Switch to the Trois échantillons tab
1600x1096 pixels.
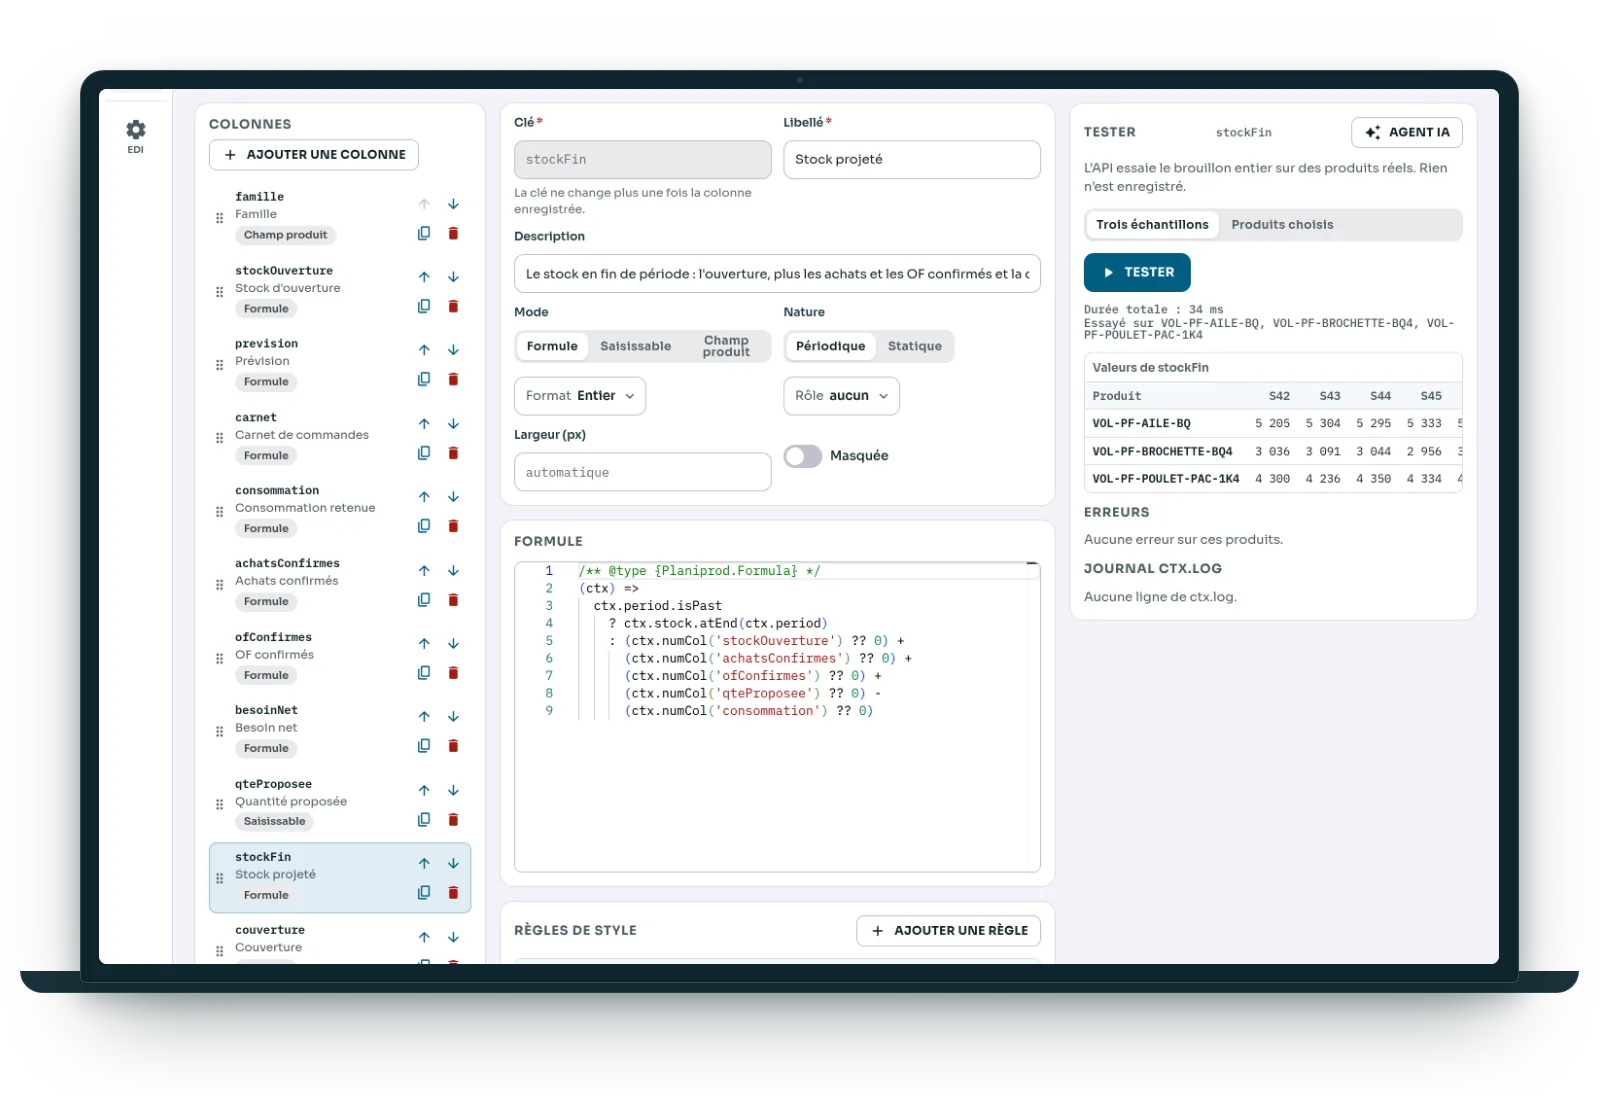click(1152, 225)
